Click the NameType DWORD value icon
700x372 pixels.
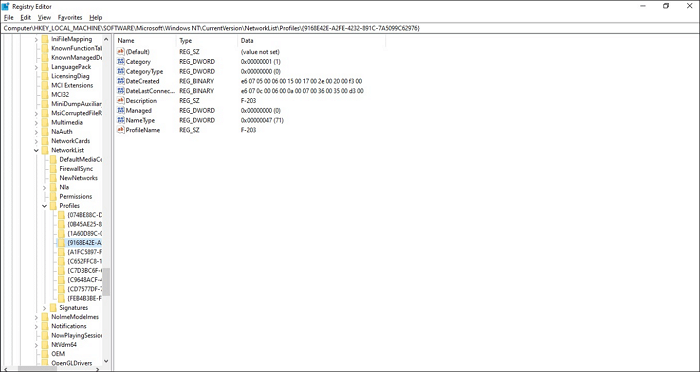(121, 120)
